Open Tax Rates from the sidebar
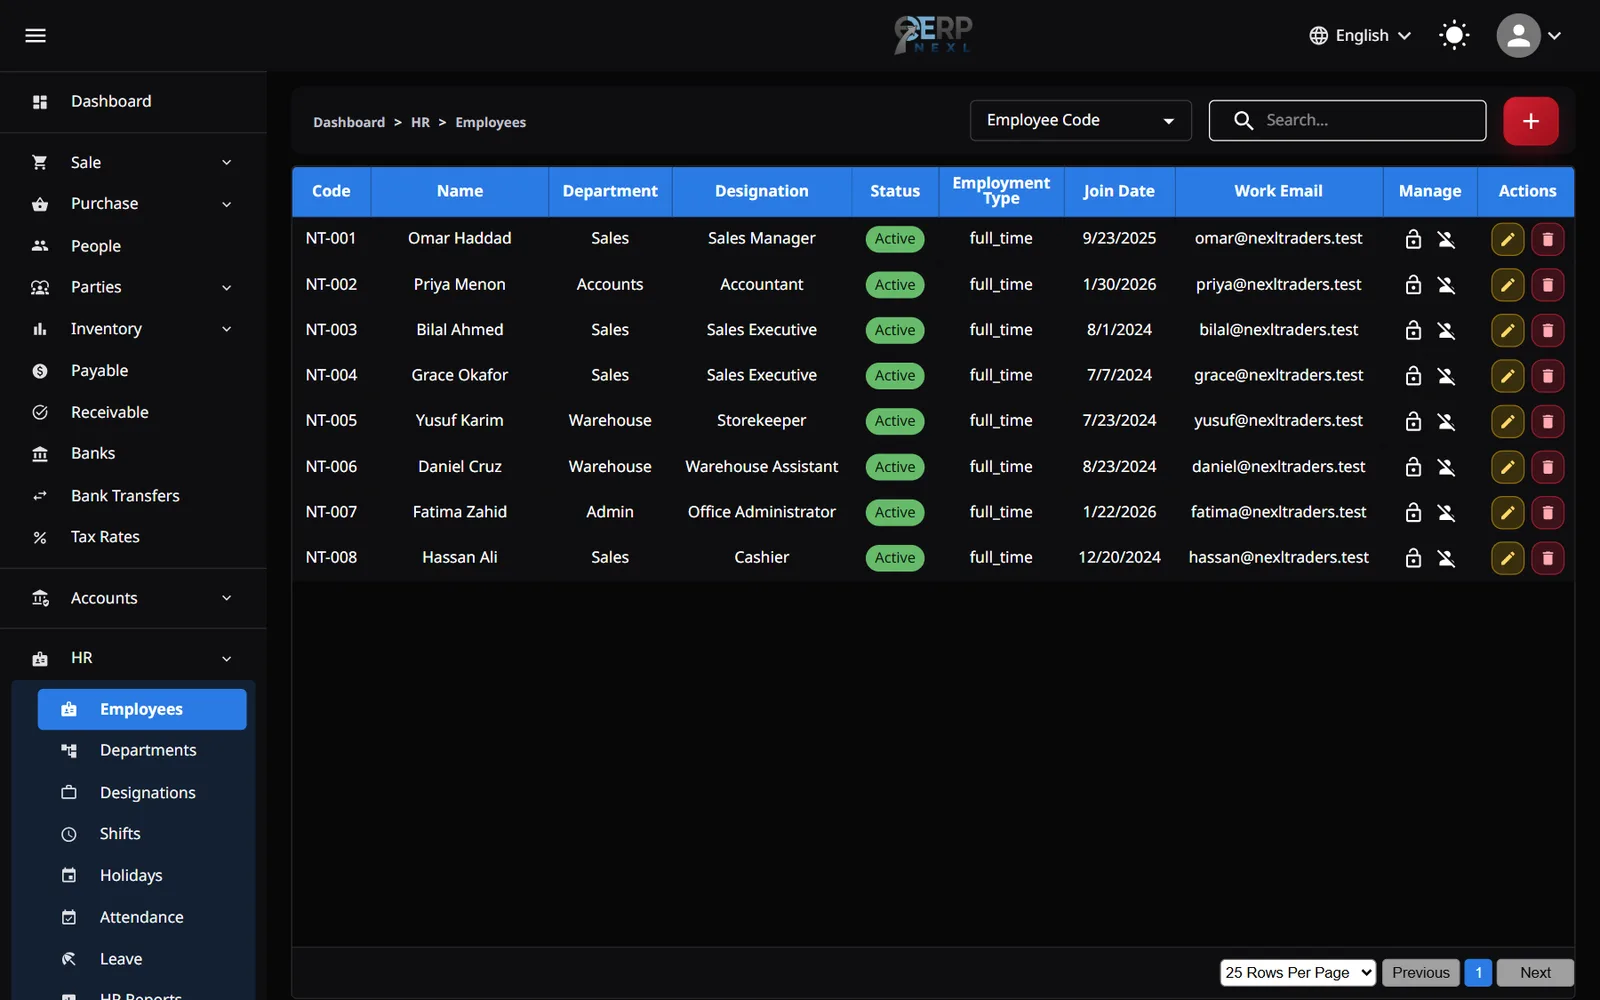Viewport: 1600px width, 1000px height. coord(133,537)
